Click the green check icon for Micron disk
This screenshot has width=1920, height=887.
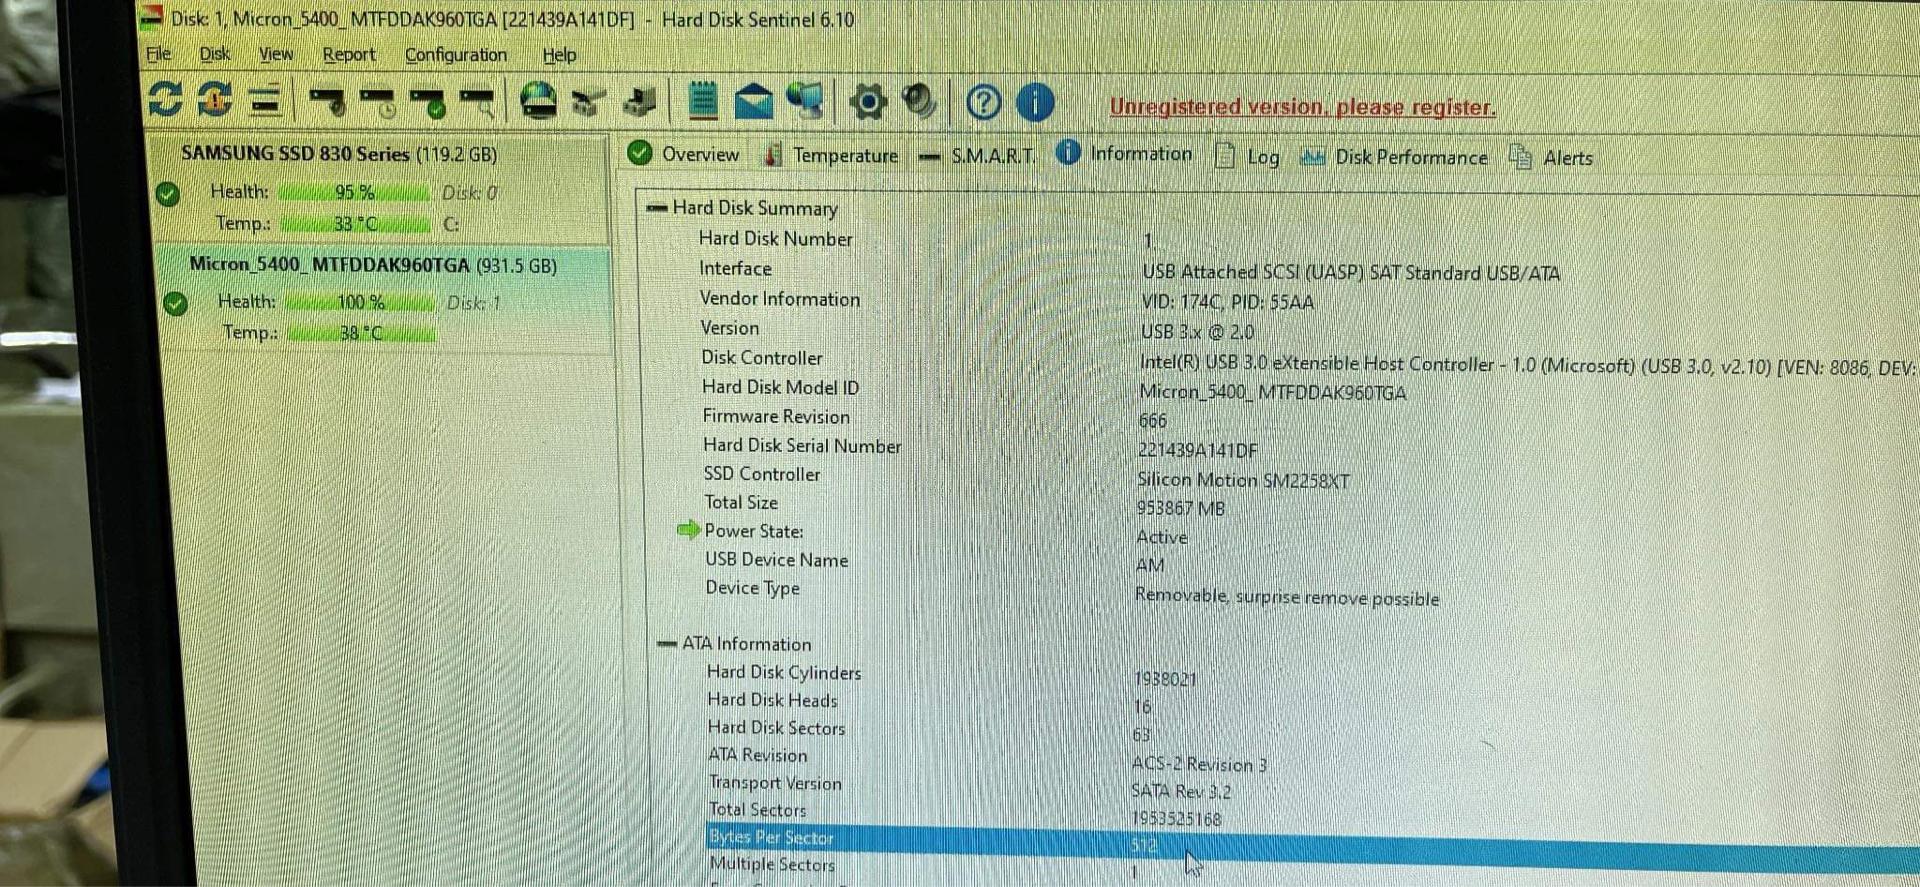[175, 304]
